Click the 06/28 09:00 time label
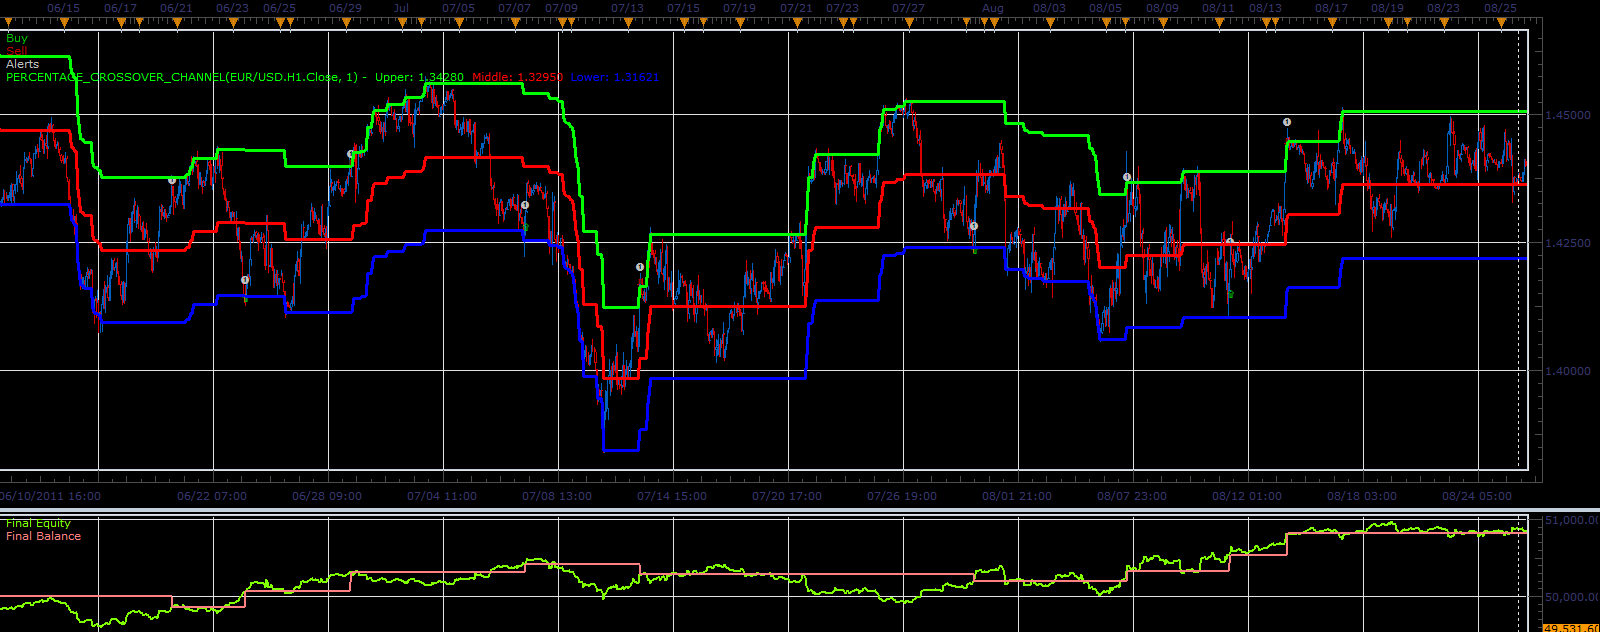 pyautogui.click(x=327, y=496)
